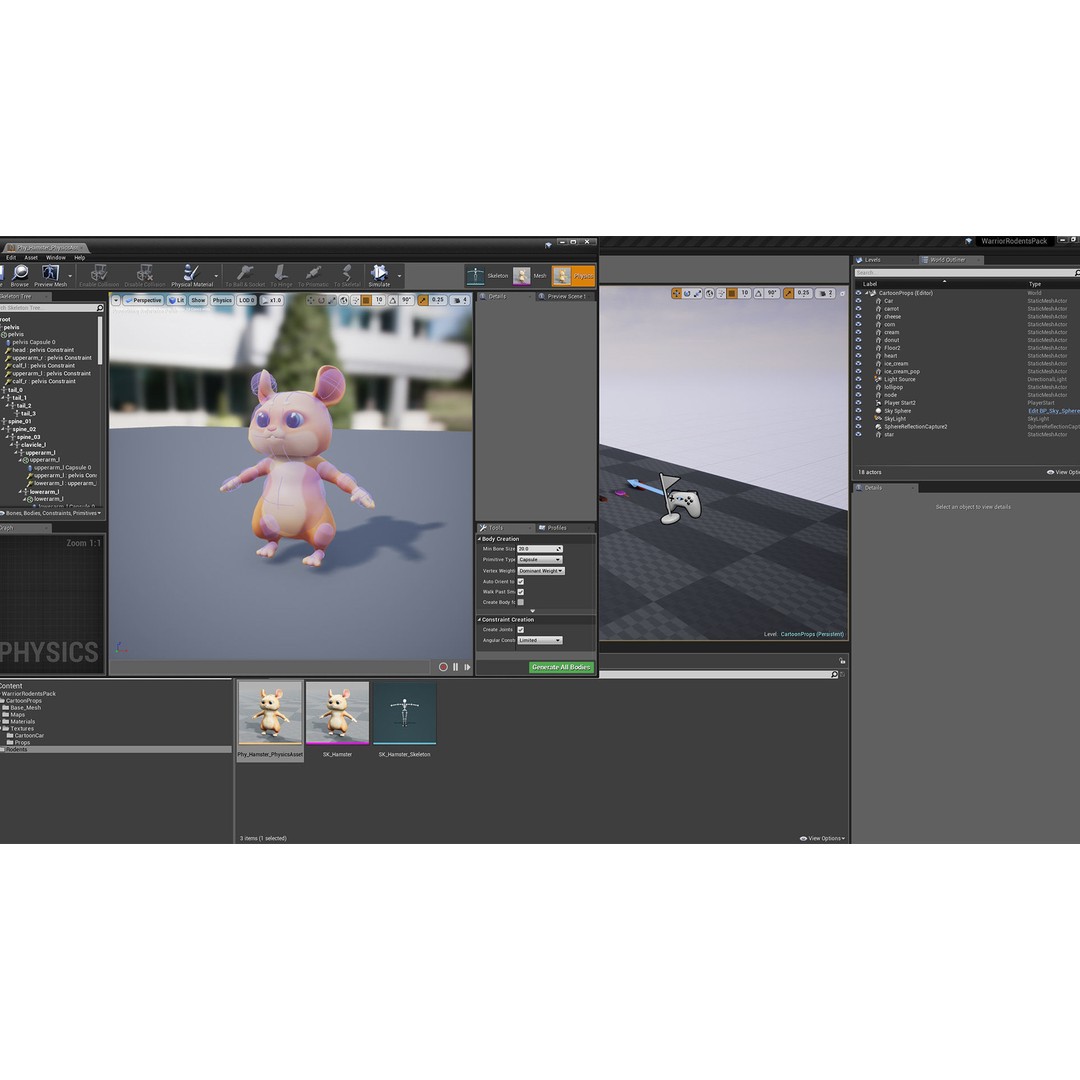Click the record button under the physics viewport
The height and width of the screenshot is (1080, 1080).
tap(443, 667)
